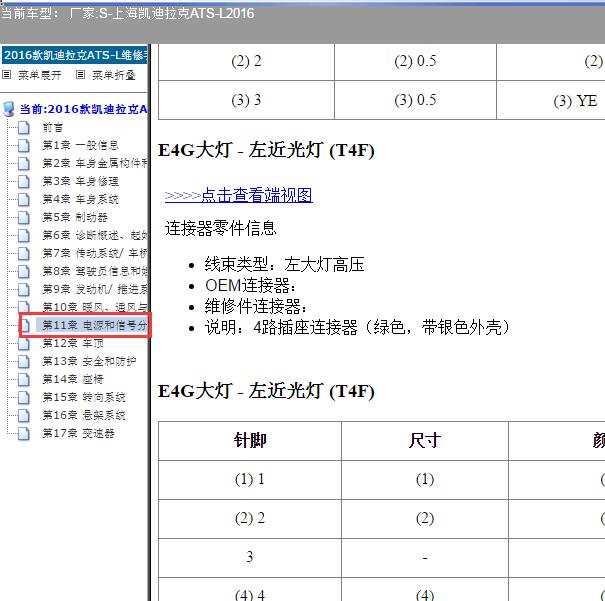Click the page icon beside 第14章 座椅
Image resolution: width=605 pixels, height=601 pixels.
24,379
